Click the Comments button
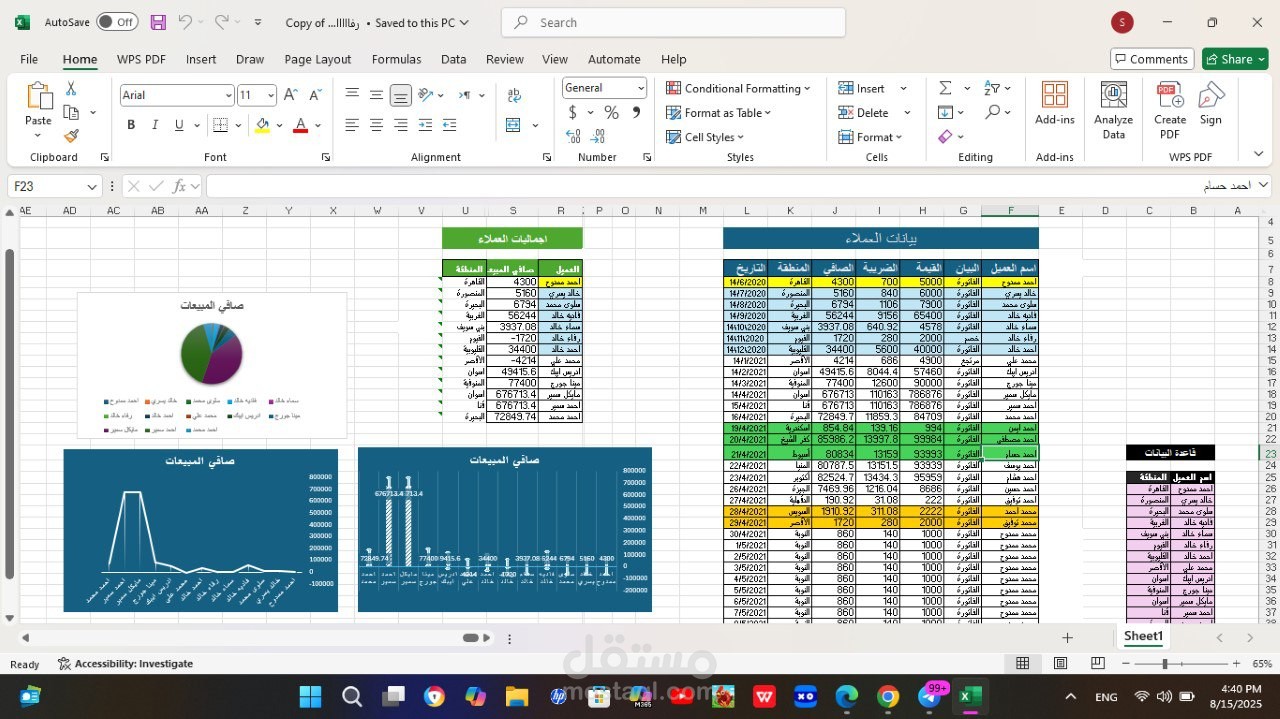The height and width of the screenshot is (719, 1280). (1151, 59)
